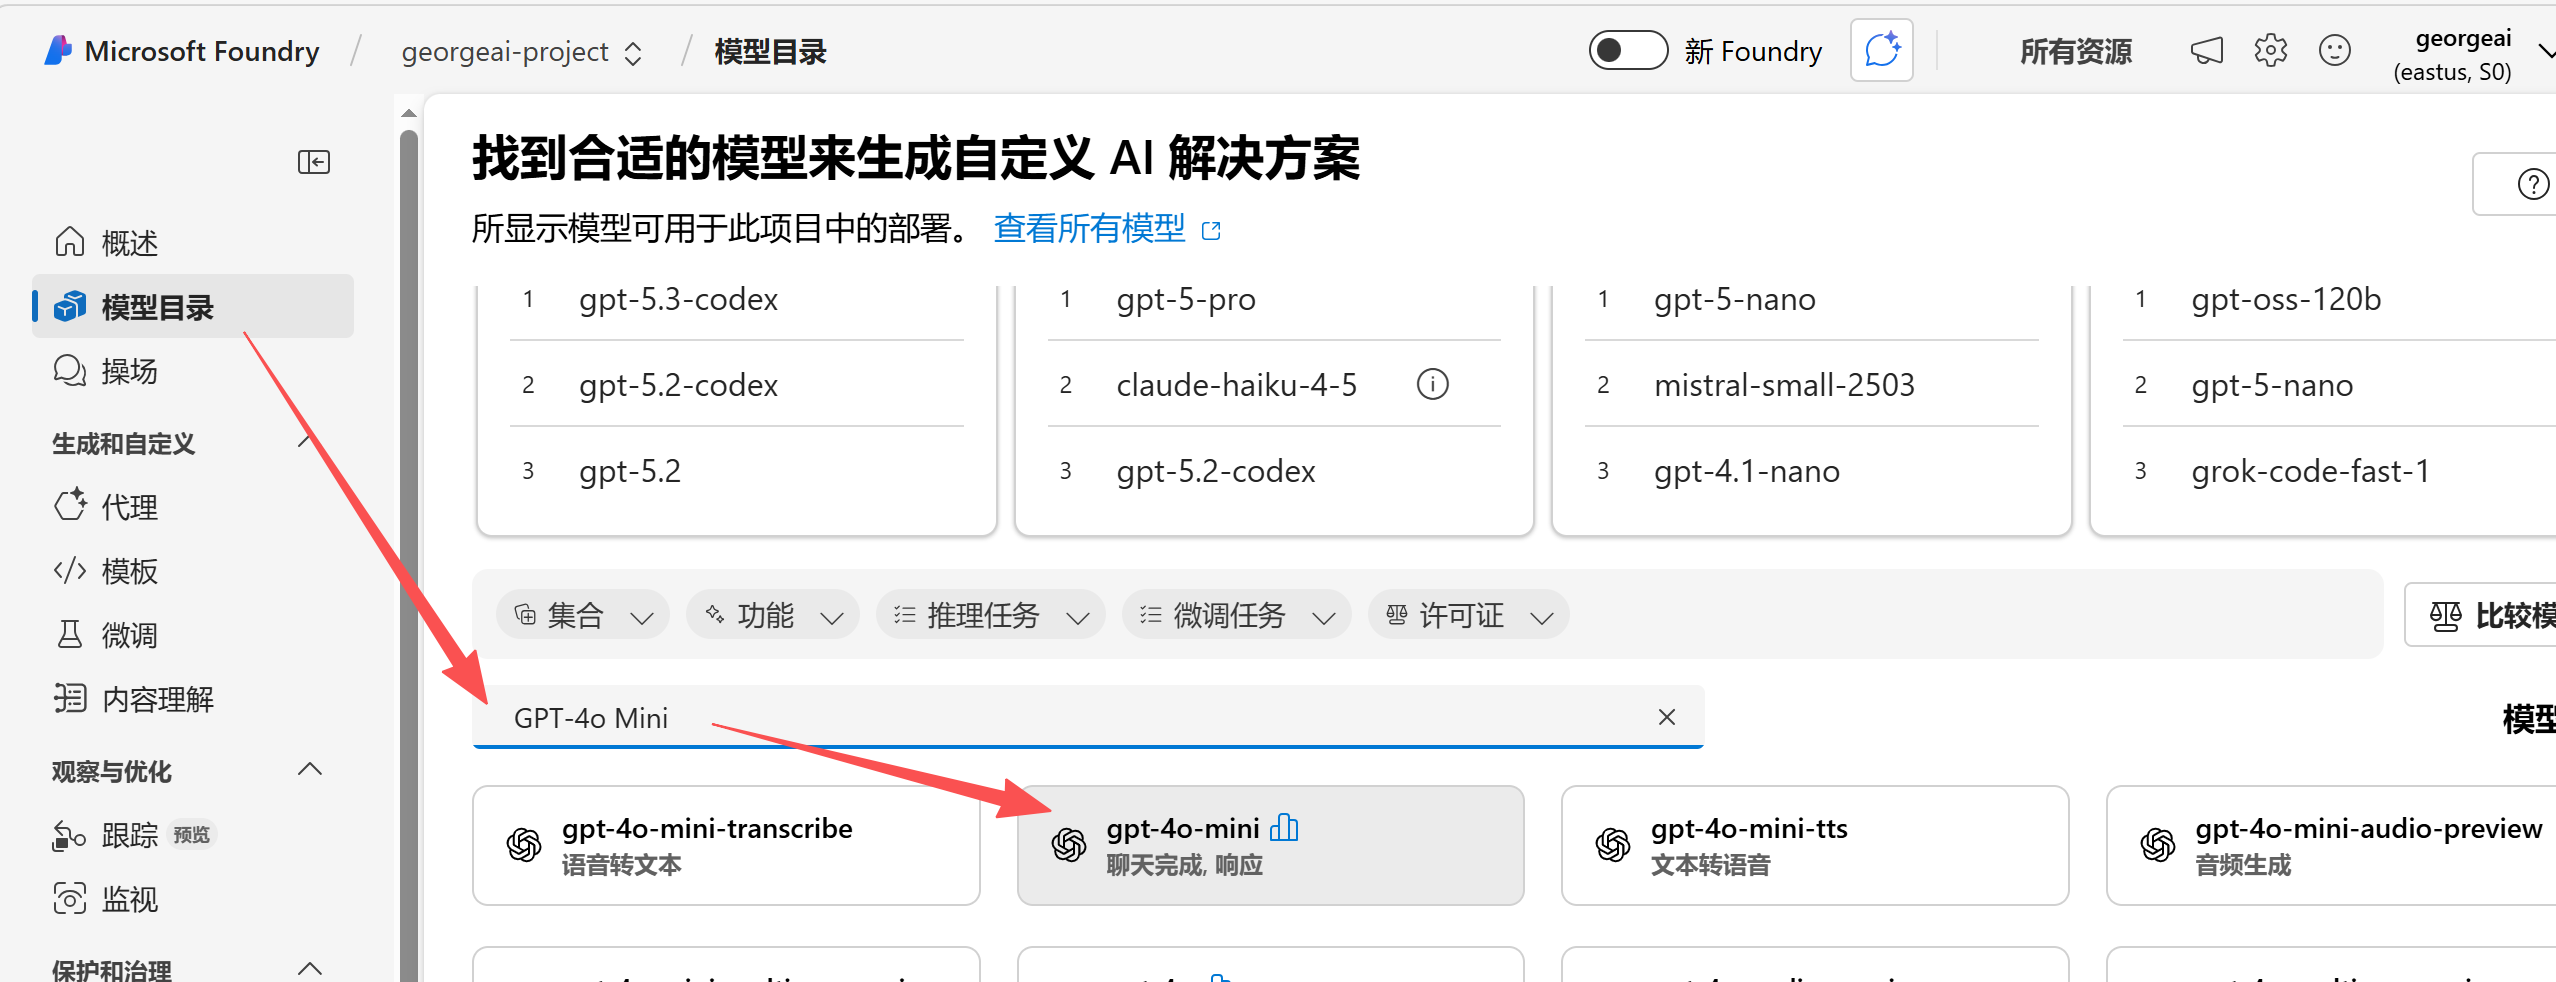This screenshot has width=2556, height=982.
Task: Open 内容理解 in the sidebar
Action: pos(193,698)
